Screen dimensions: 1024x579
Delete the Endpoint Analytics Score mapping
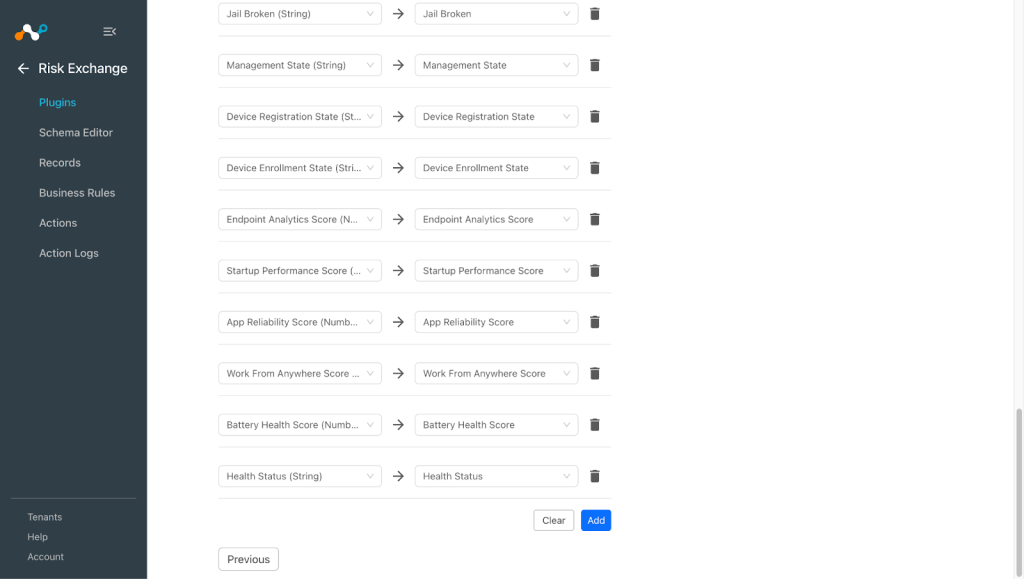(x=594, y=219)
